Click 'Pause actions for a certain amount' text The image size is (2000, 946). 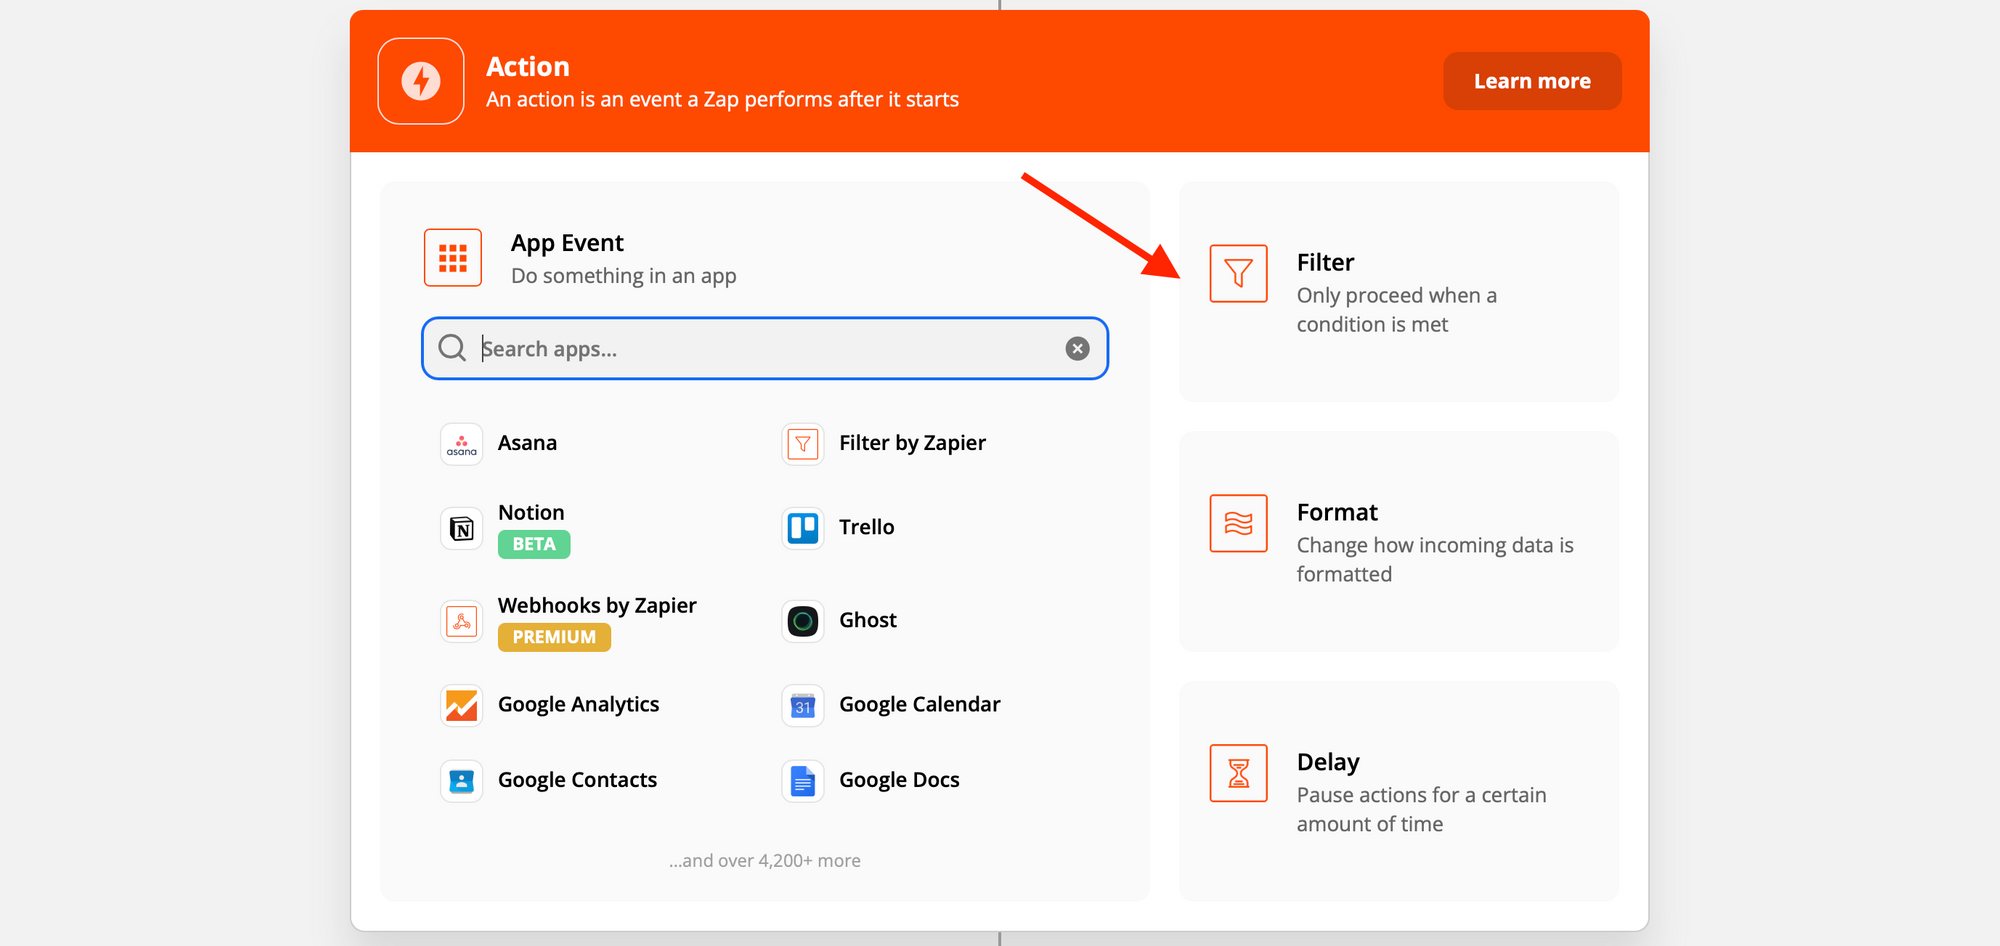coord(1422,810)
